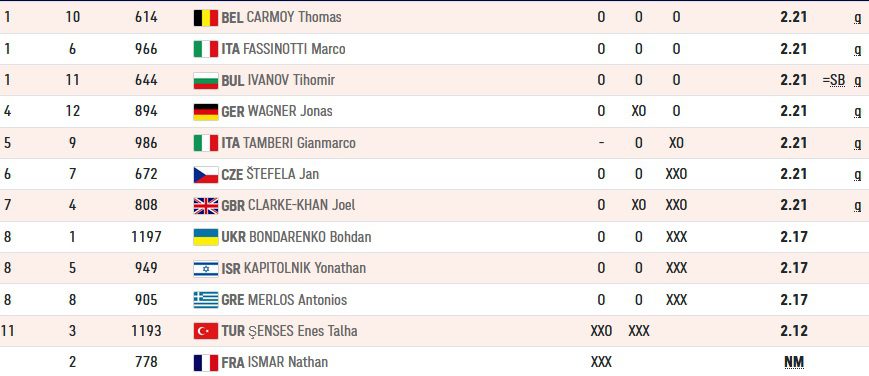
Task: Open athlete CARMOY Thomas
Action: (x=294, y=17)
